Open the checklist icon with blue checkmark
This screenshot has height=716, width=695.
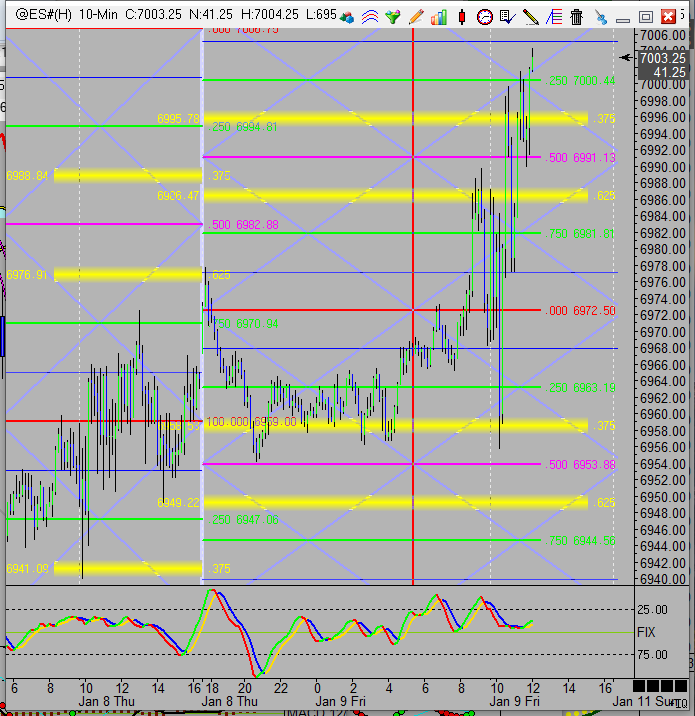click(x=507, y=17)
